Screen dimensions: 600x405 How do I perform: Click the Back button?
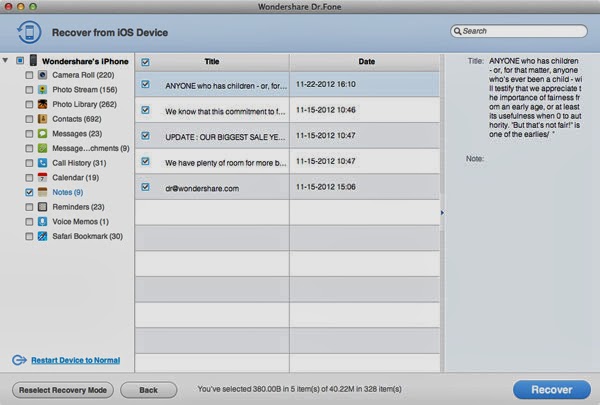[148, 390]
